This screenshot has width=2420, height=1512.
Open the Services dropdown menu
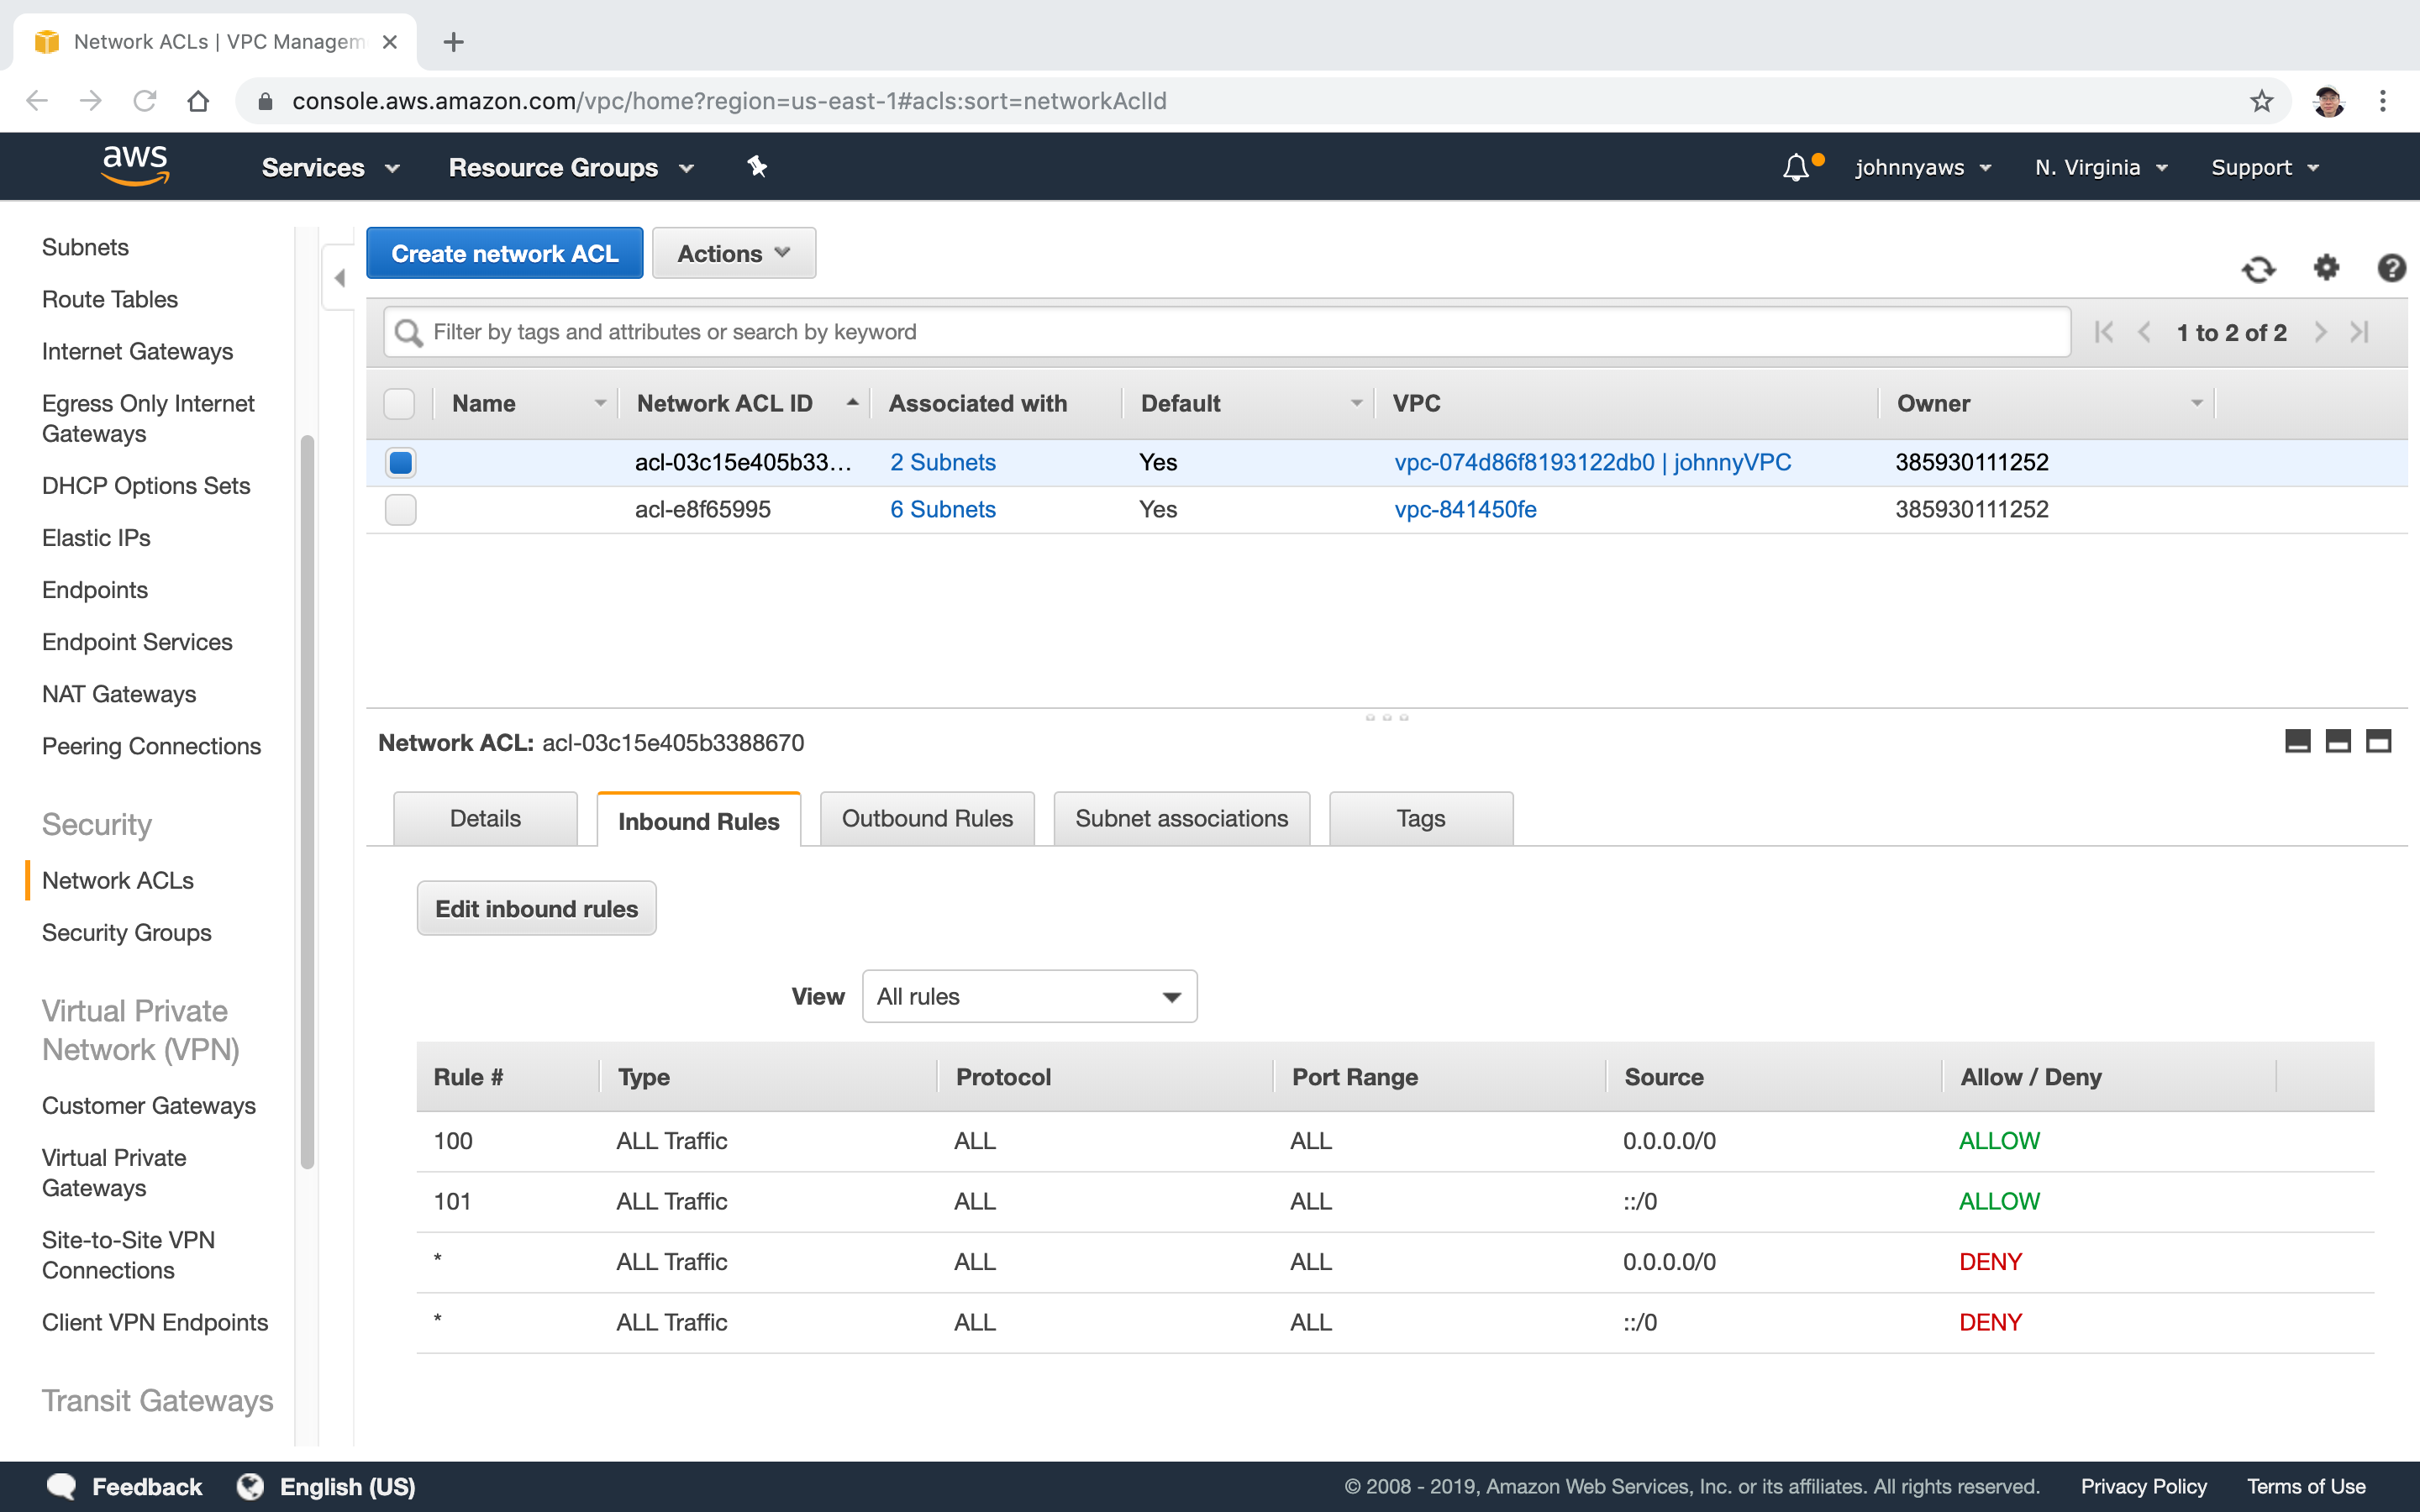coord(330,167)
